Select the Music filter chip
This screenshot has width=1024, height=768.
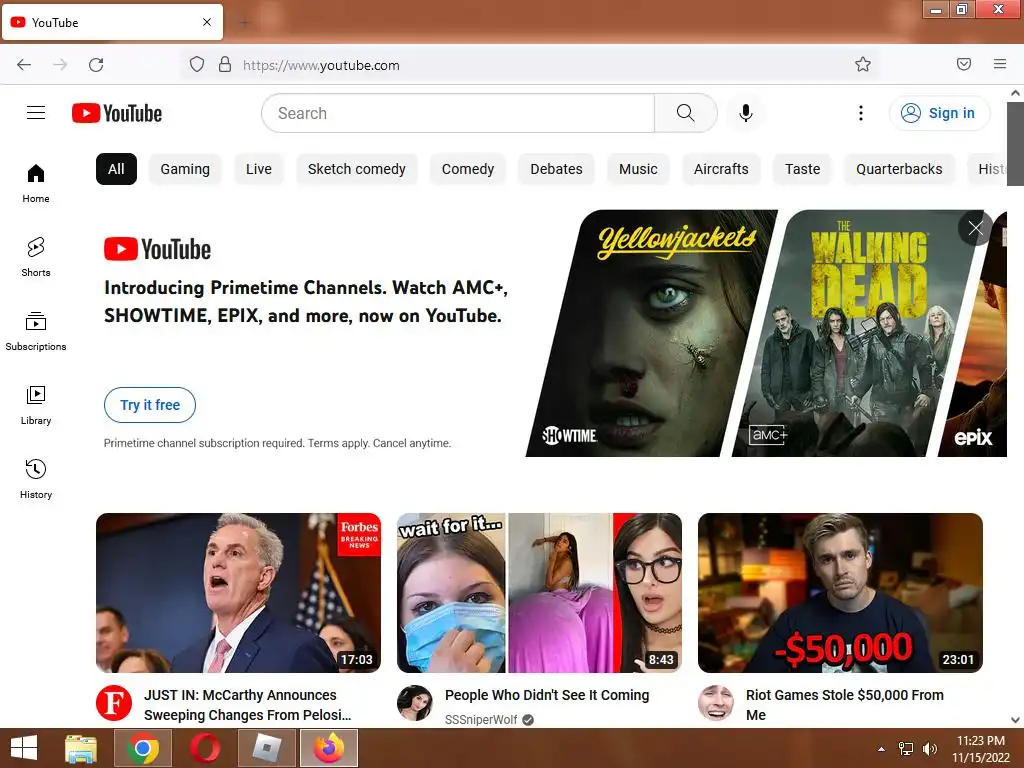638,169
